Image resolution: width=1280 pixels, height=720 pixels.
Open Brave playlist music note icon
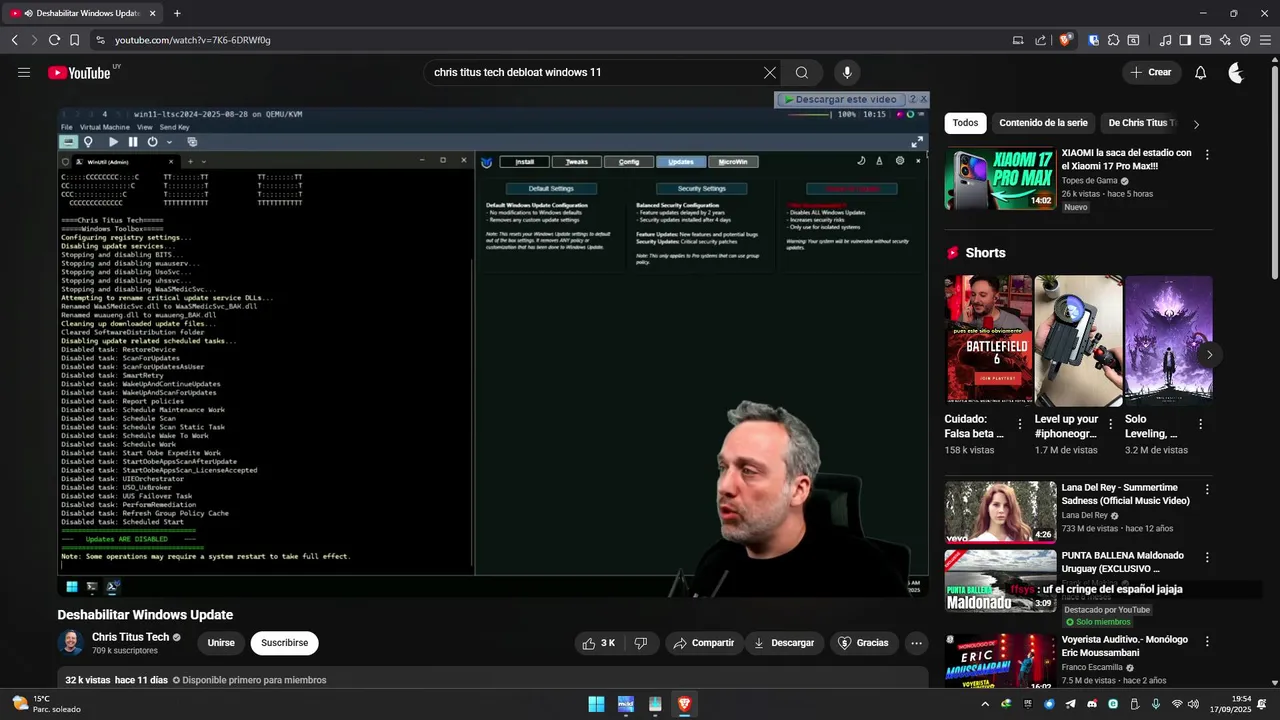[1165, 40]
